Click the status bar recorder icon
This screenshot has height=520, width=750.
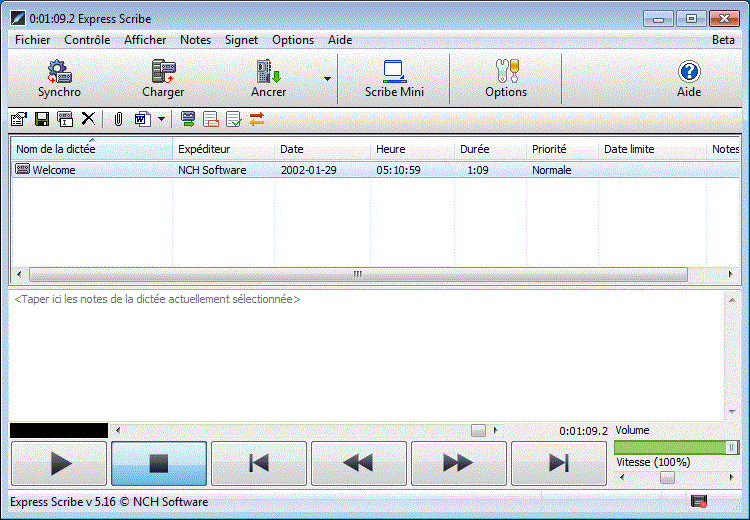point(699,501)
